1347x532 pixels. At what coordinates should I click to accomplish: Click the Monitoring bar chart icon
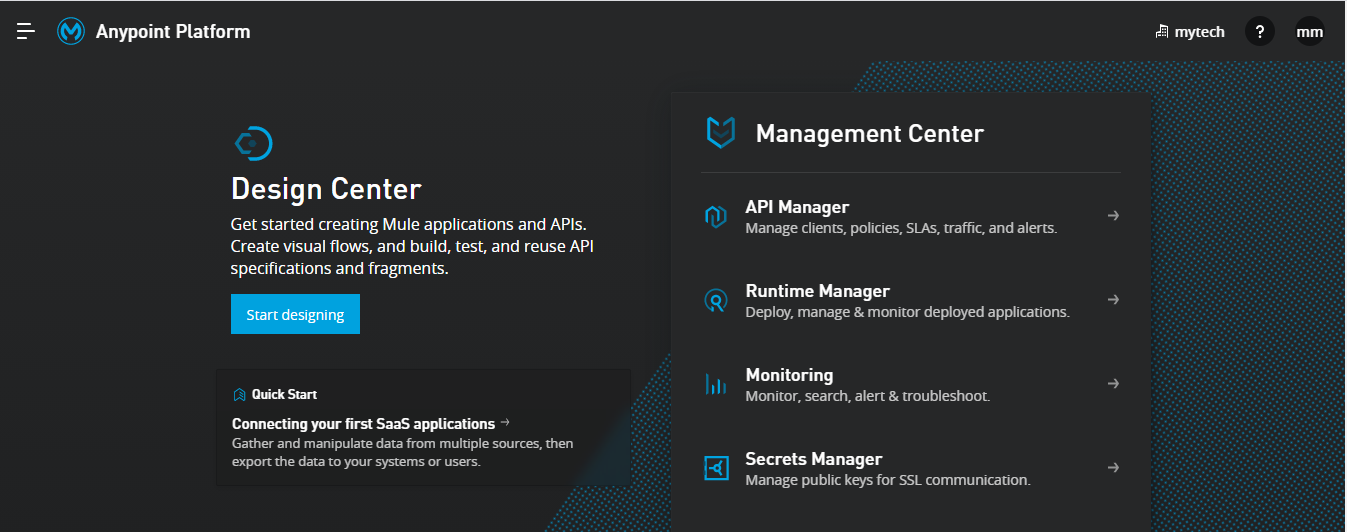pyautogui.click(x=716, y=384)
